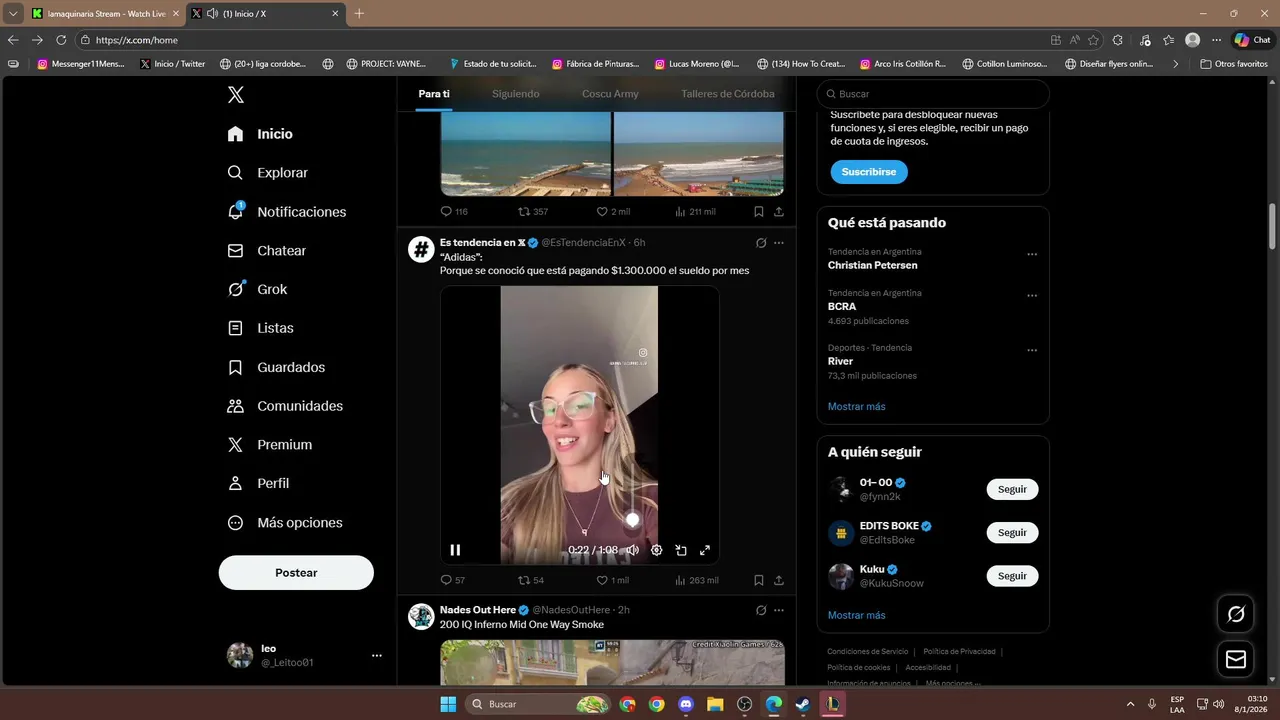Switch to Talleres de Córdoba tab
The height and width of the screenshot is (720, 1280).
[x=728, y=94]
